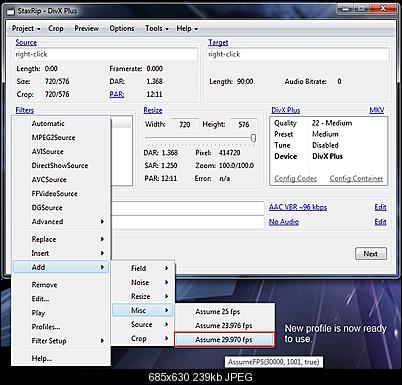402x385 pixels.
Task: Click the Width input field
Action: 185,125
